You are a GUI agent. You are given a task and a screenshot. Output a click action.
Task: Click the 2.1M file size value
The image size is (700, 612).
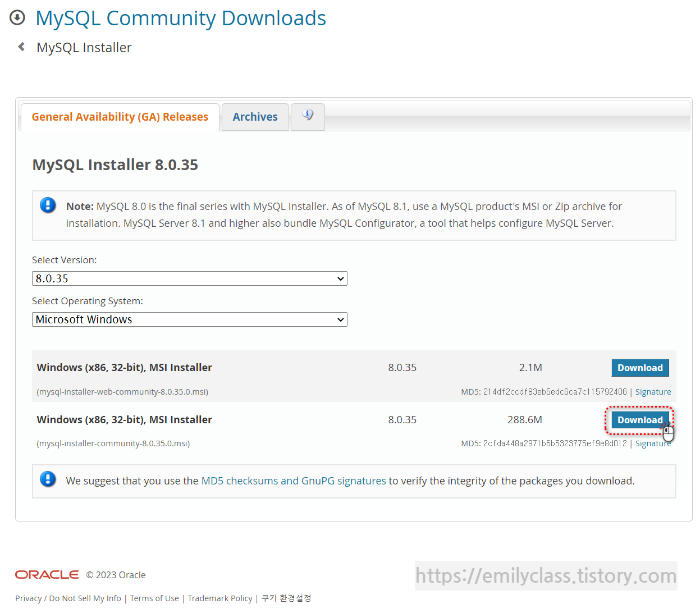click(x=530, y=368)
